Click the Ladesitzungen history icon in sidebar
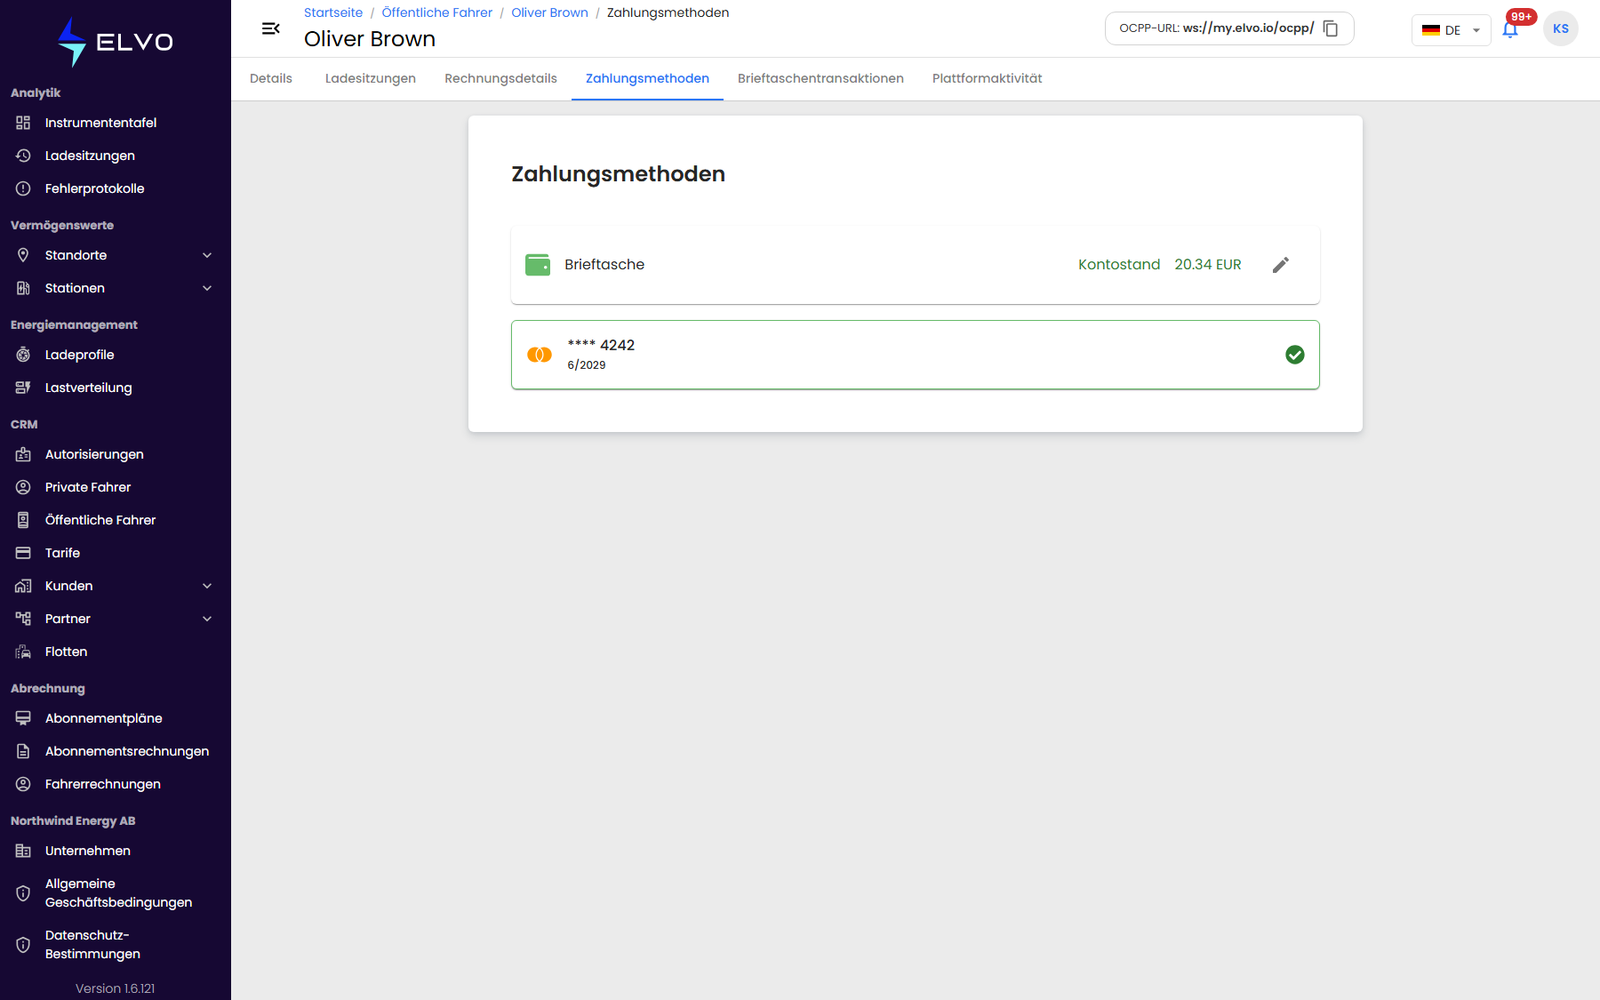Image resolution: width=1600 pixels, height=1000 pixels. click(23, 156)
